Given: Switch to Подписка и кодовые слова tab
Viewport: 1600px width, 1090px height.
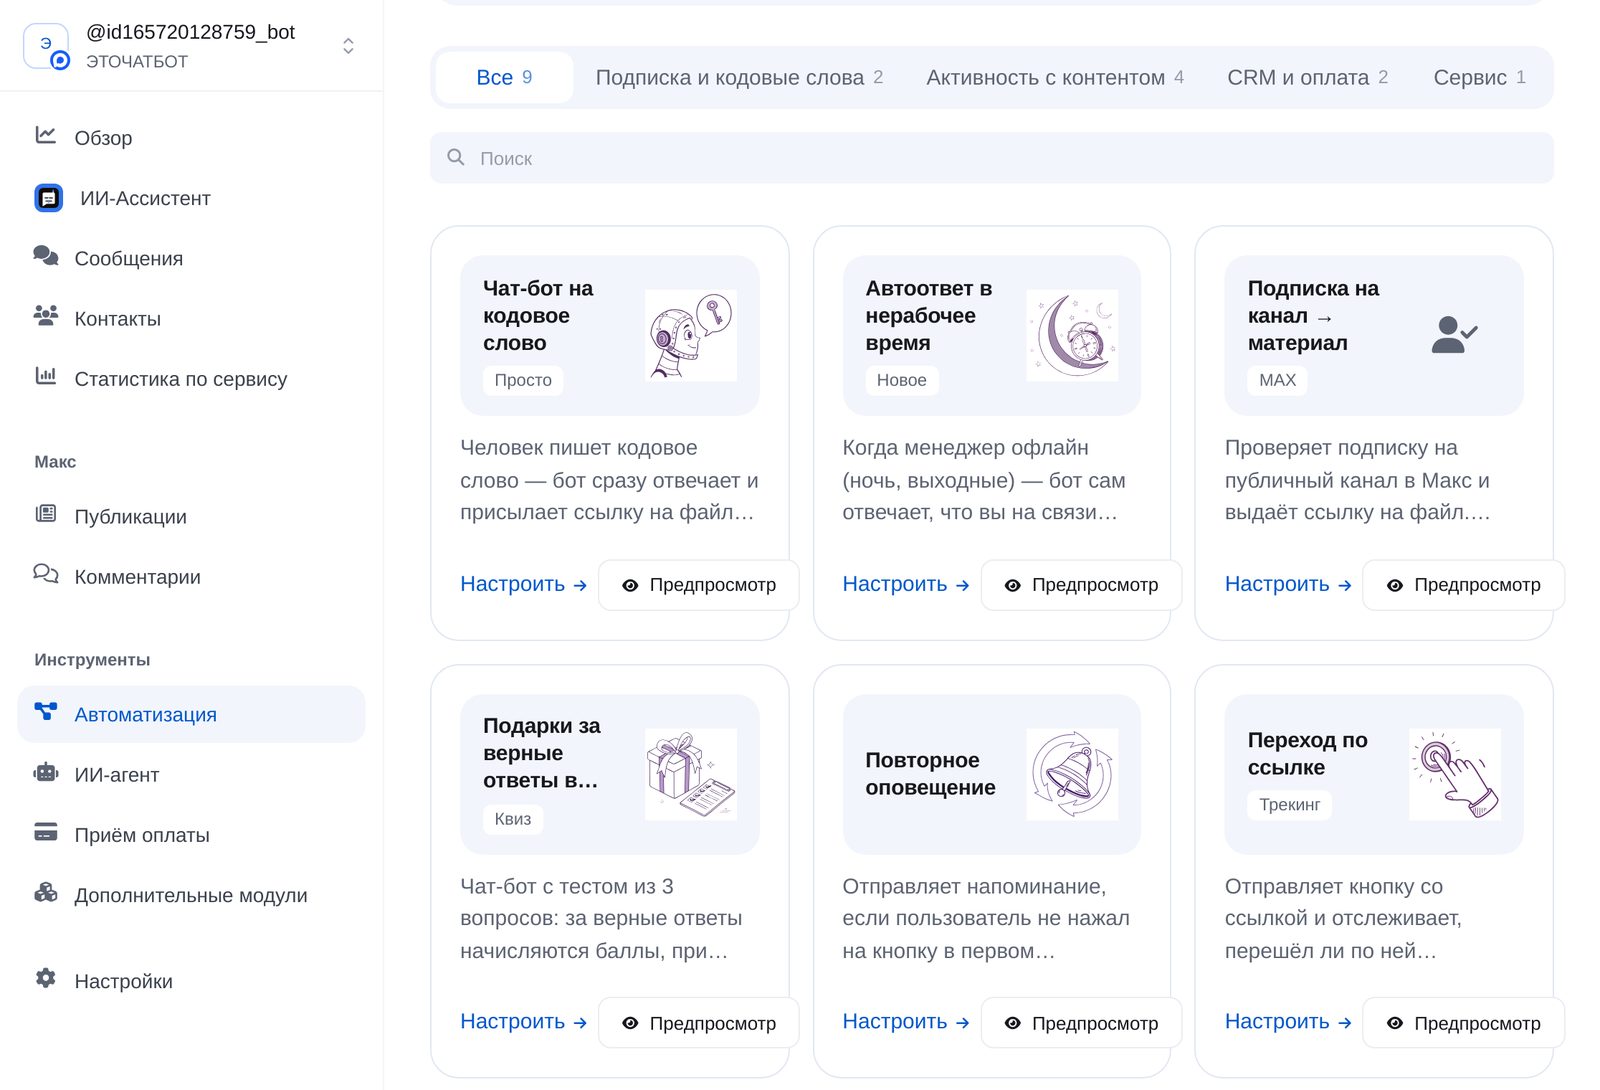Looking at the screenshot, I should 739,77.
